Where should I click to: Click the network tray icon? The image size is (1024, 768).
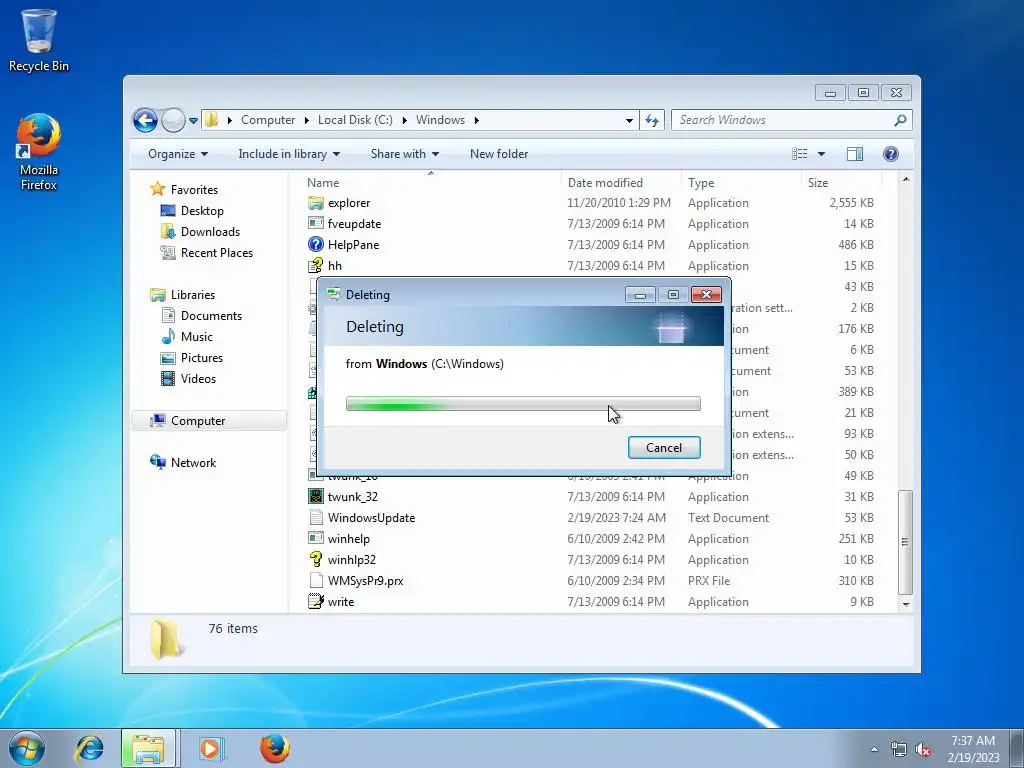pyautogui.click(x=899, y=750)
